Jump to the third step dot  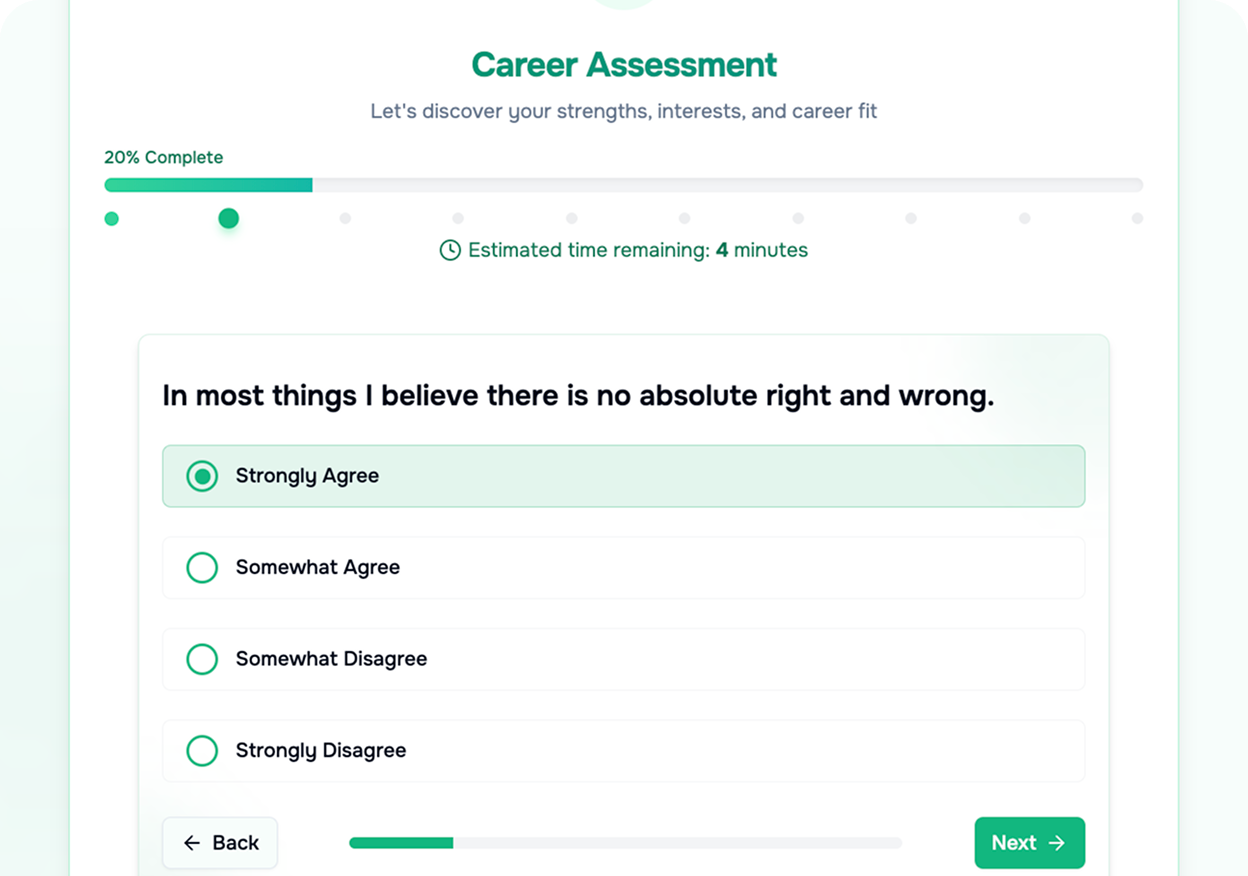point(345,218)
